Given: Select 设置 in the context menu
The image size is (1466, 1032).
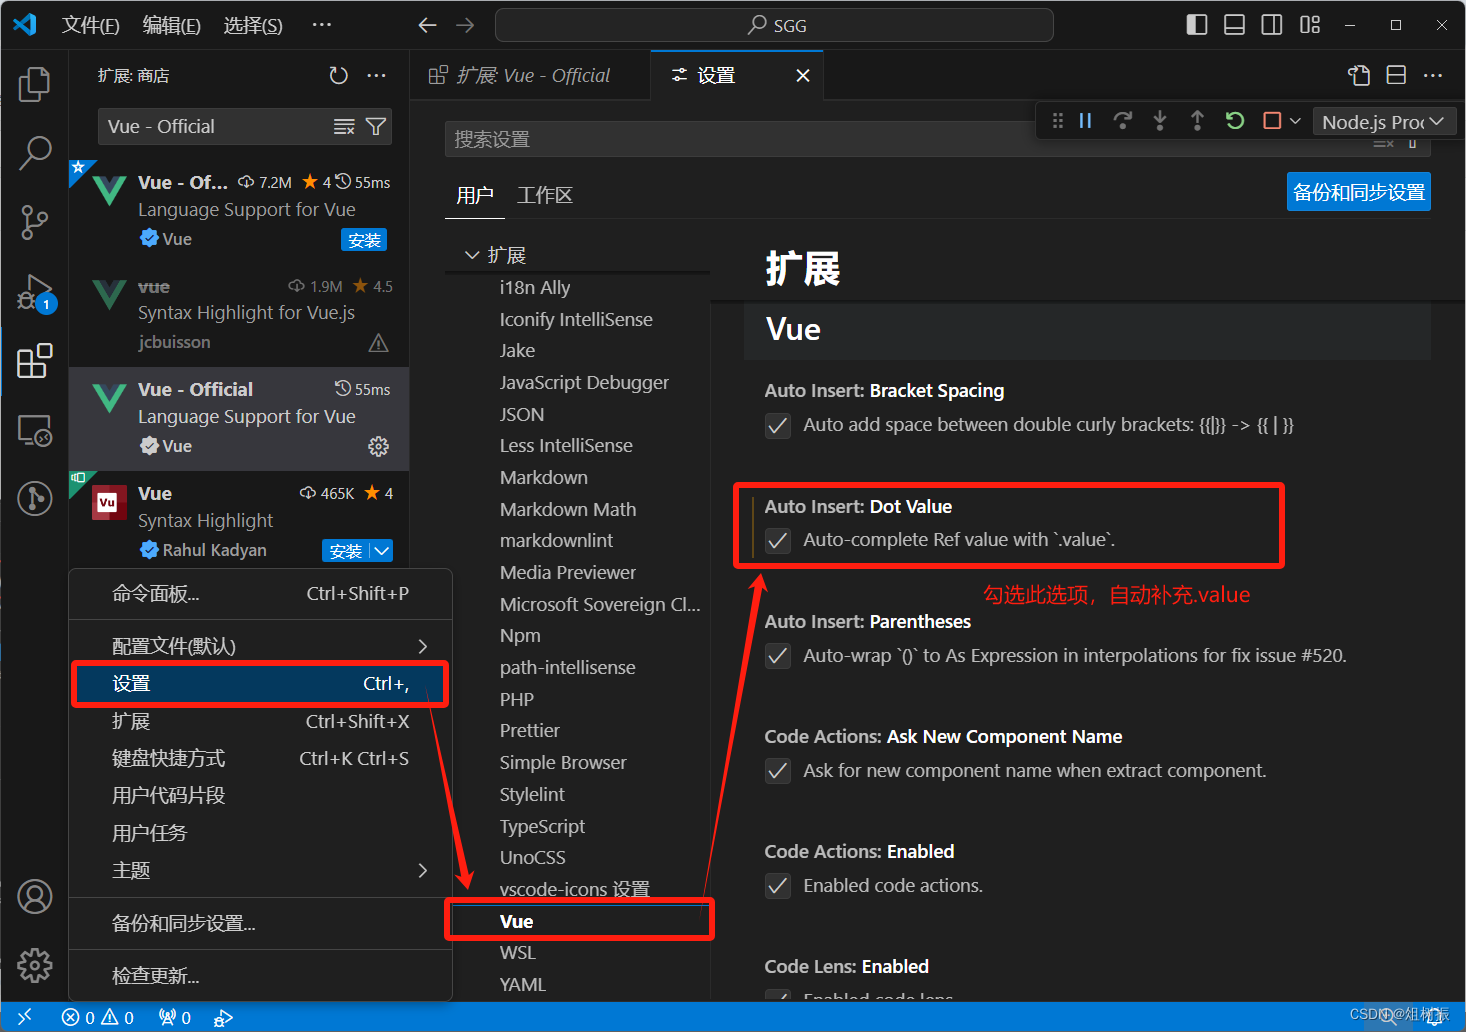Looking at the screenshot, I should point(260,684).
